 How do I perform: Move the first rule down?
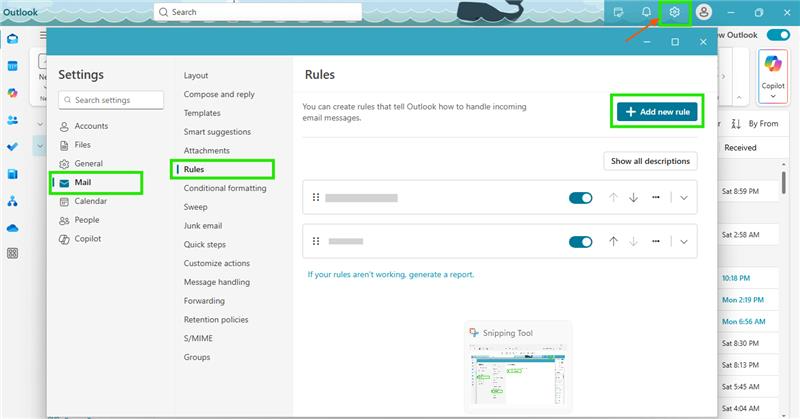633,198
